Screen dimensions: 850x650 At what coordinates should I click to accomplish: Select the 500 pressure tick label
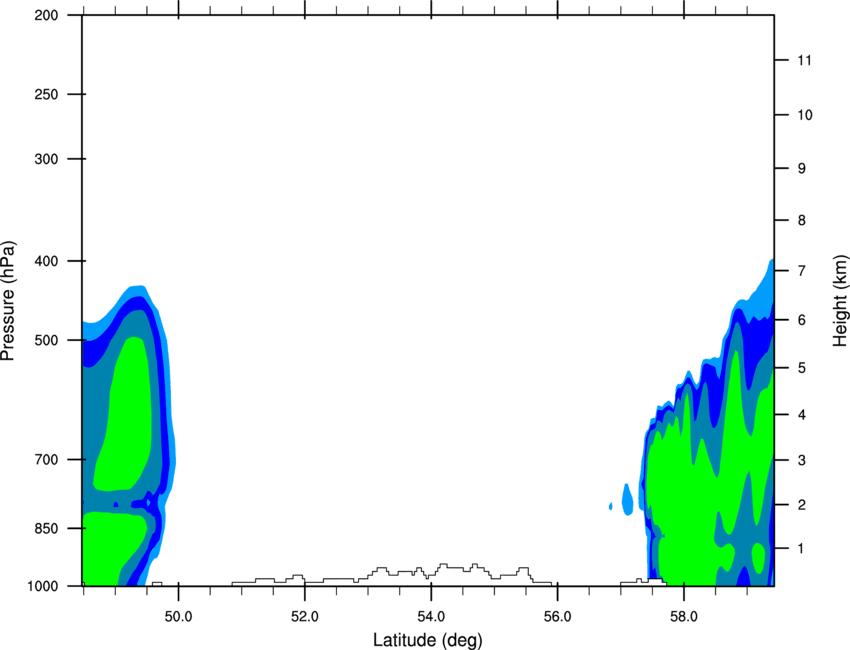tap(46, 340)
